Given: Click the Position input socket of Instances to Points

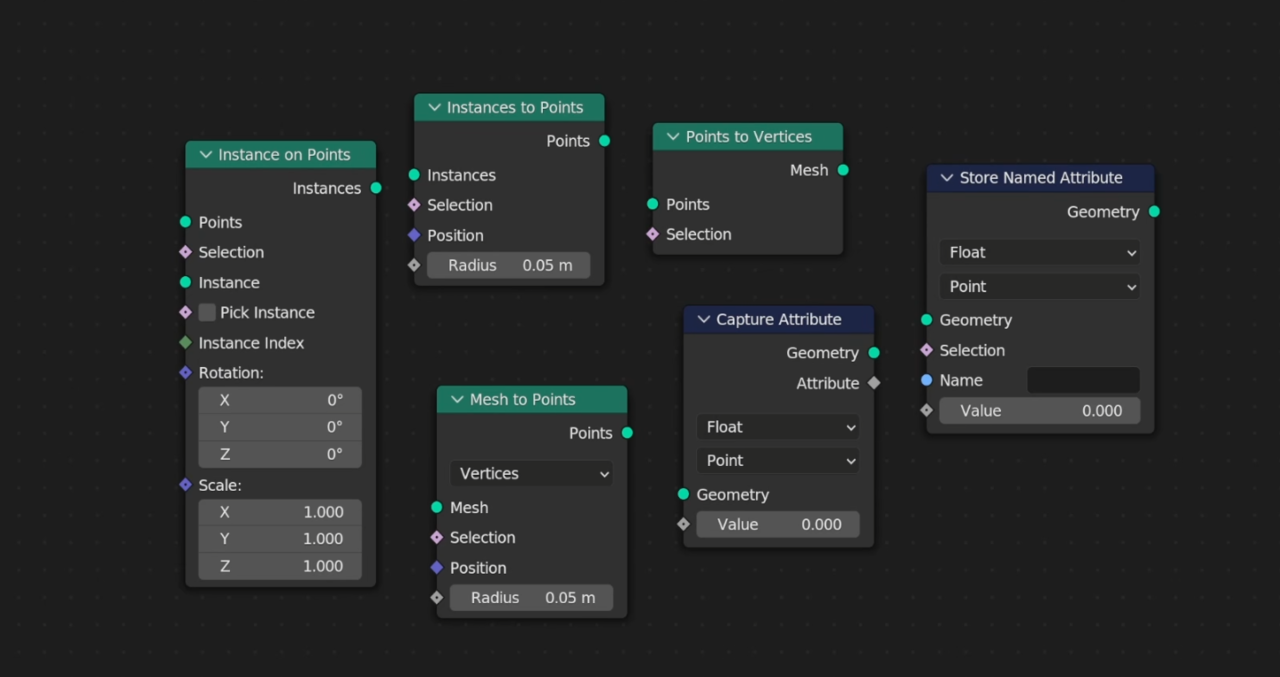Looking at the screenshot, I should pos(414,235).
